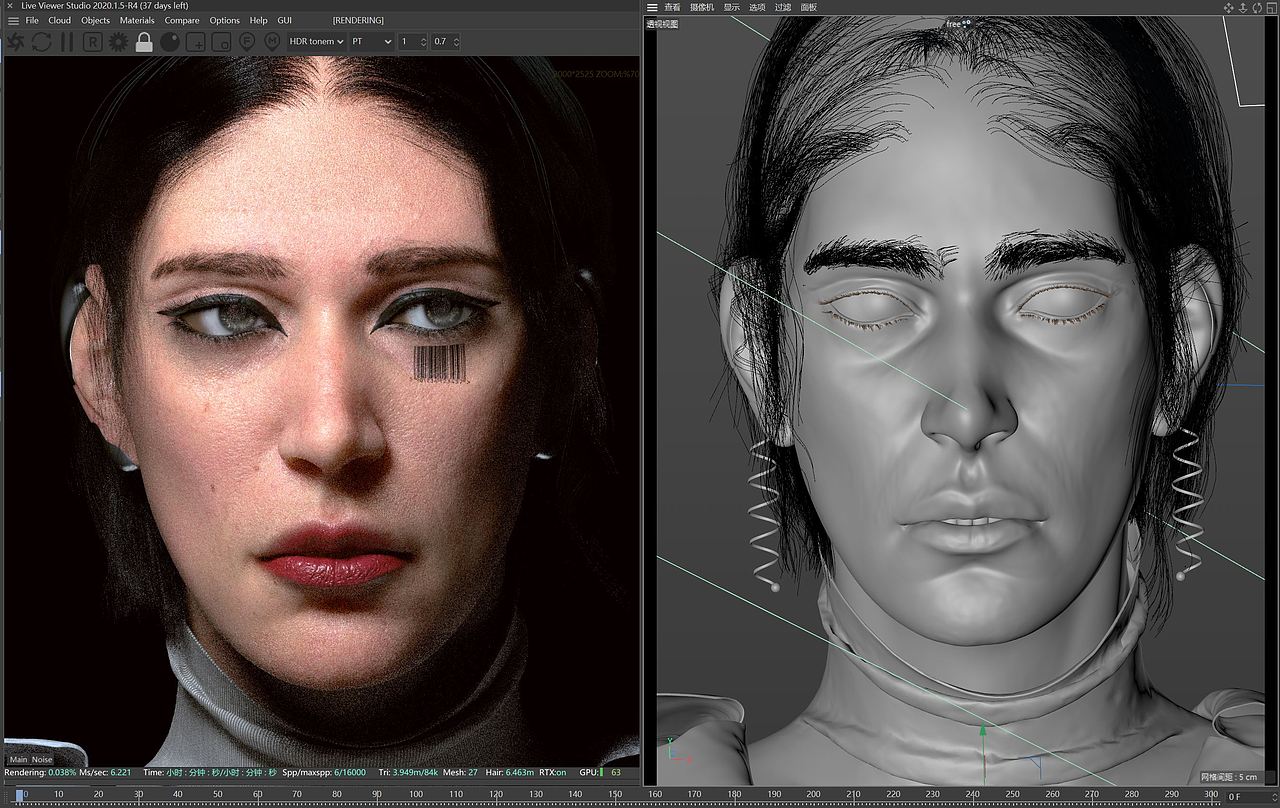Viewport: 1280px width, 808px height.
Task: Enable the render region icon with plus
Action: coord(196,42)
